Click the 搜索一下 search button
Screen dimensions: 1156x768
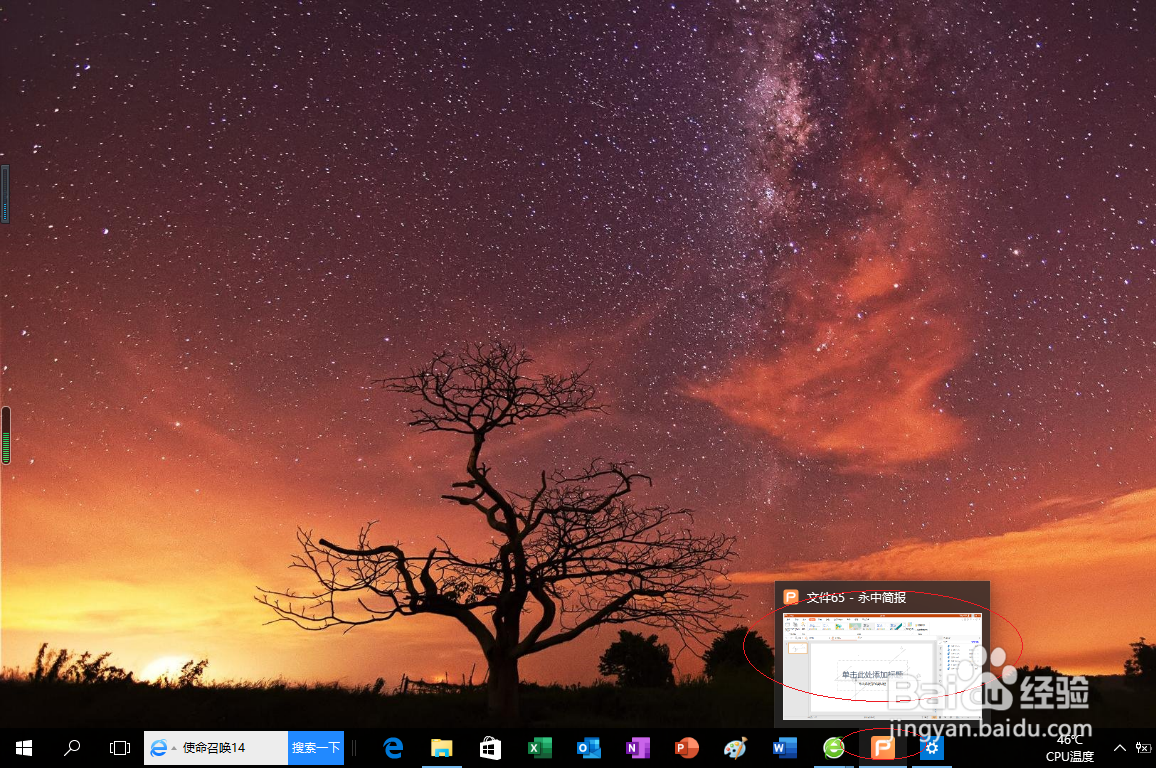(x=316, y=748)
